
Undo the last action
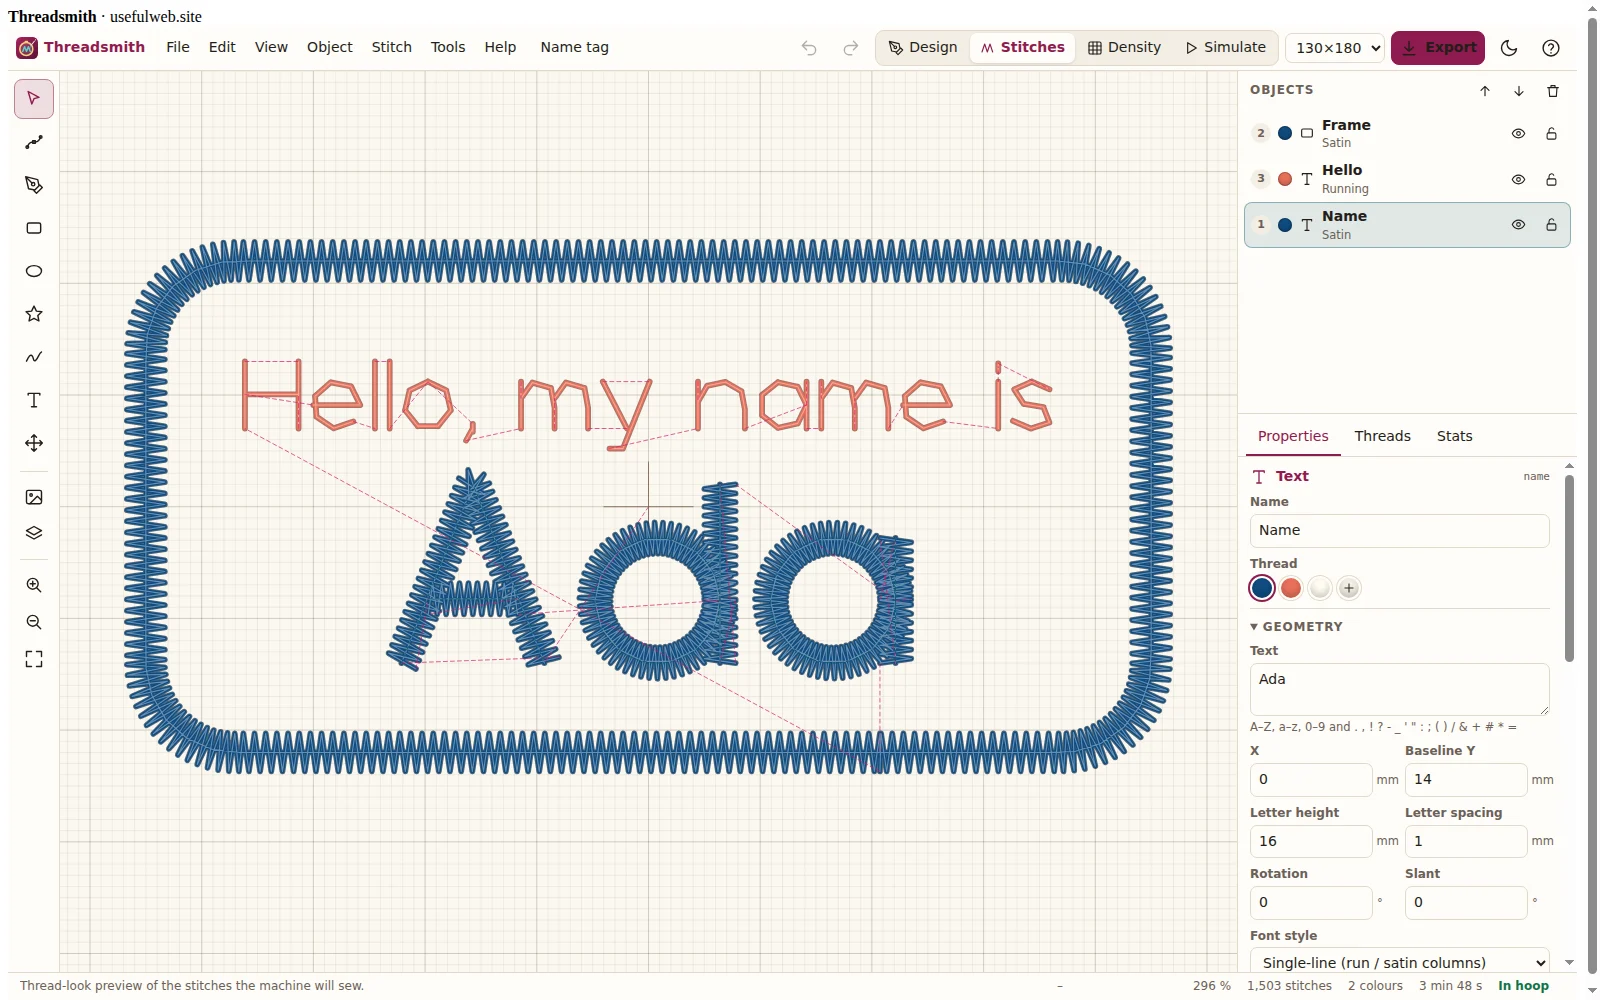click(x=809, y=48)
